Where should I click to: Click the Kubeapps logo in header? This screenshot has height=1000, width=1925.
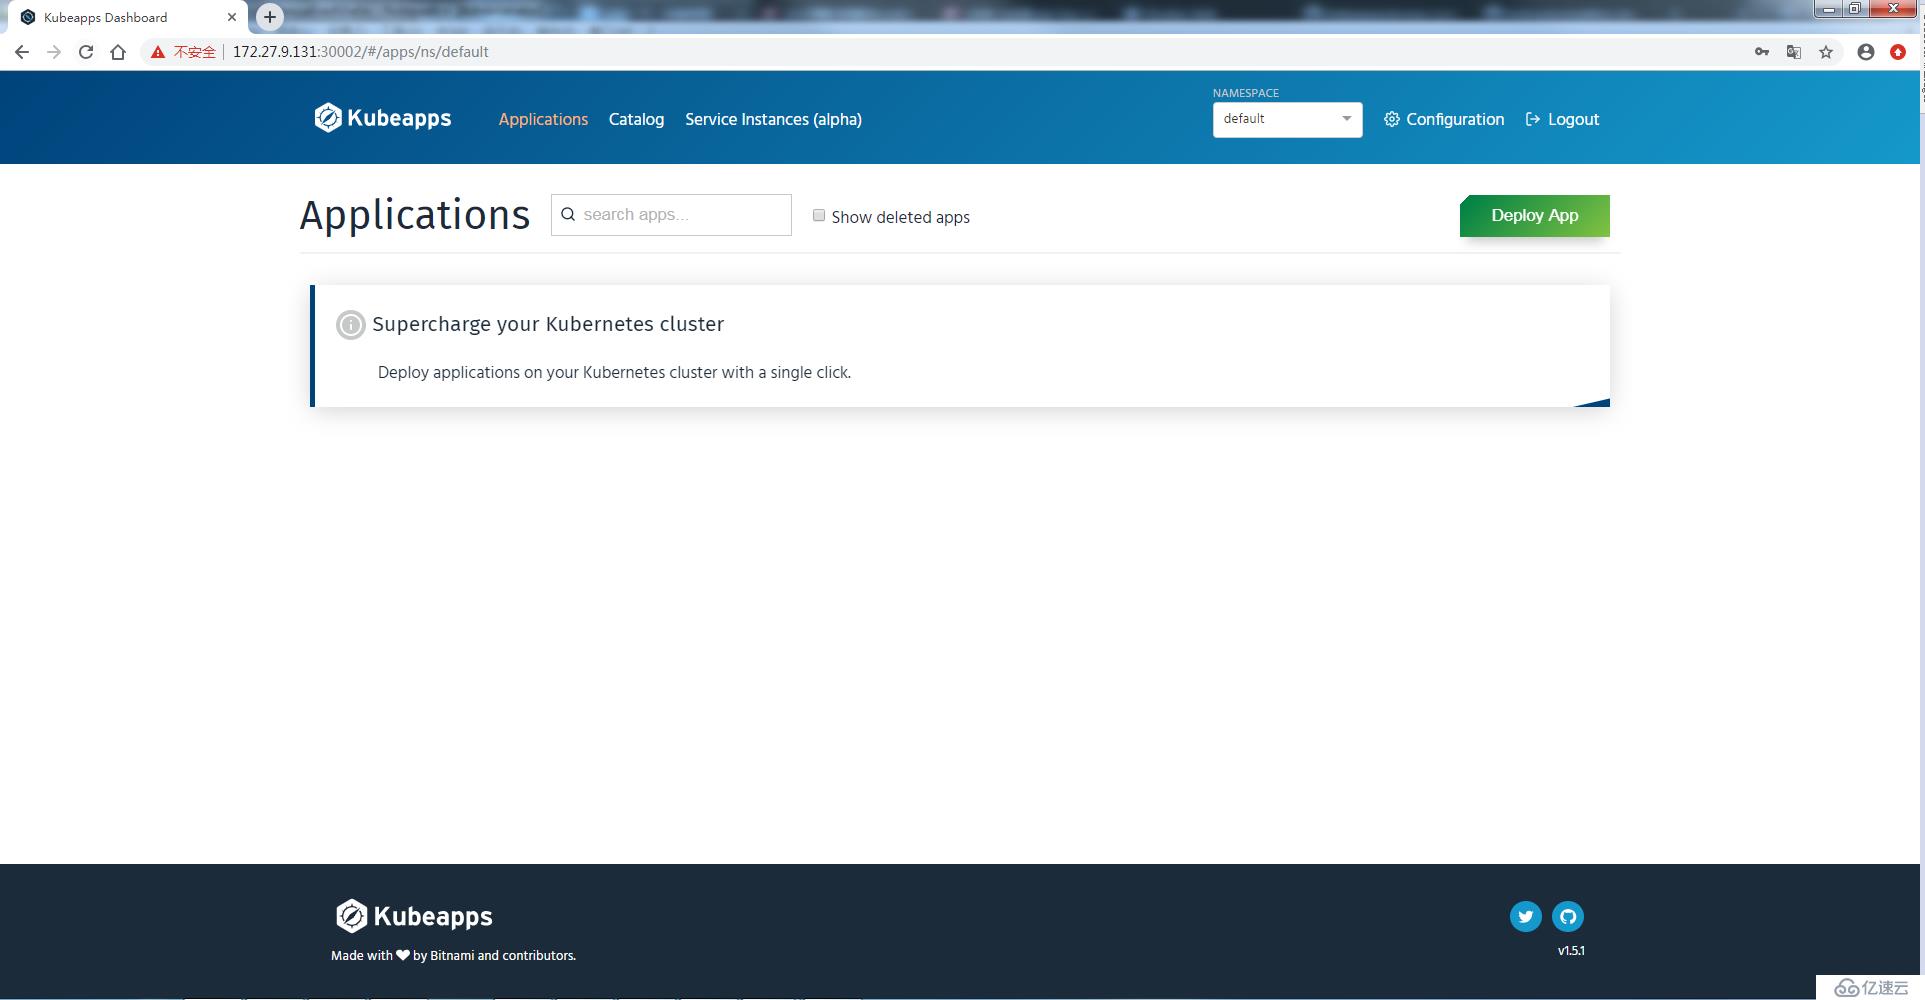383,118
